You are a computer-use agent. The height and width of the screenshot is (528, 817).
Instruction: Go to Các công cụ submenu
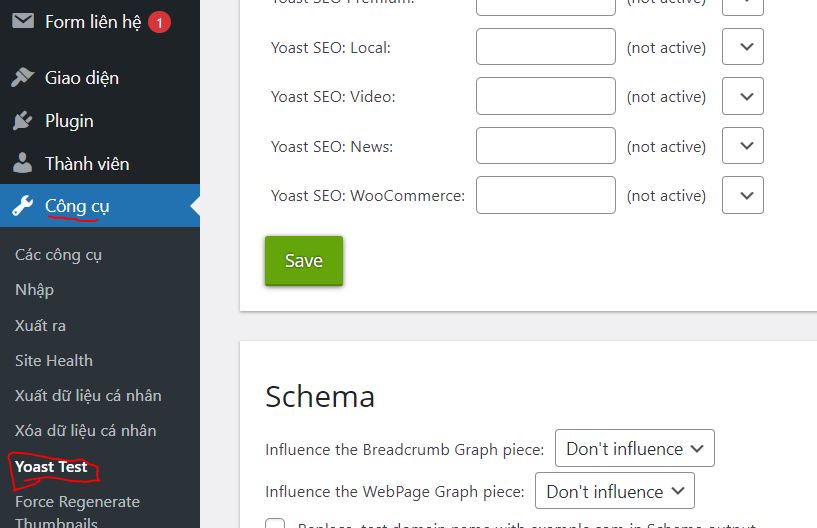(x=58, y=255)
